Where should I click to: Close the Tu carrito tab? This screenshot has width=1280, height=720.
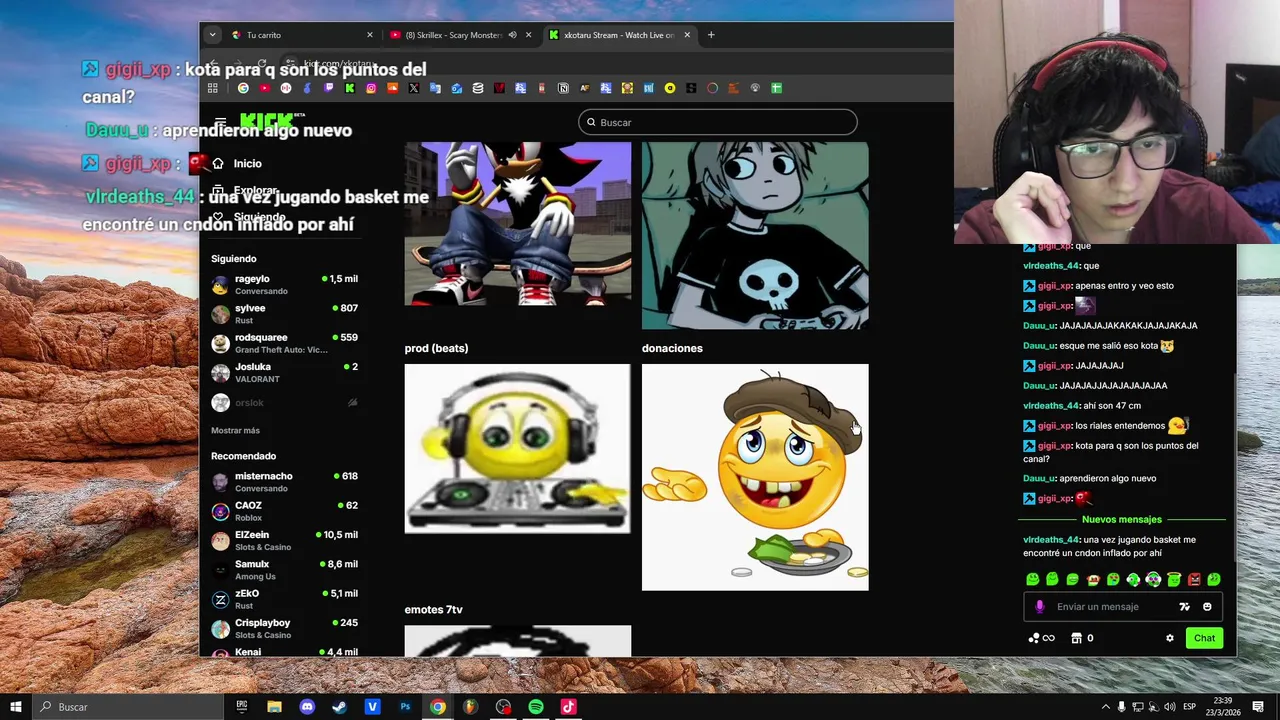click(x=369, y=35)
